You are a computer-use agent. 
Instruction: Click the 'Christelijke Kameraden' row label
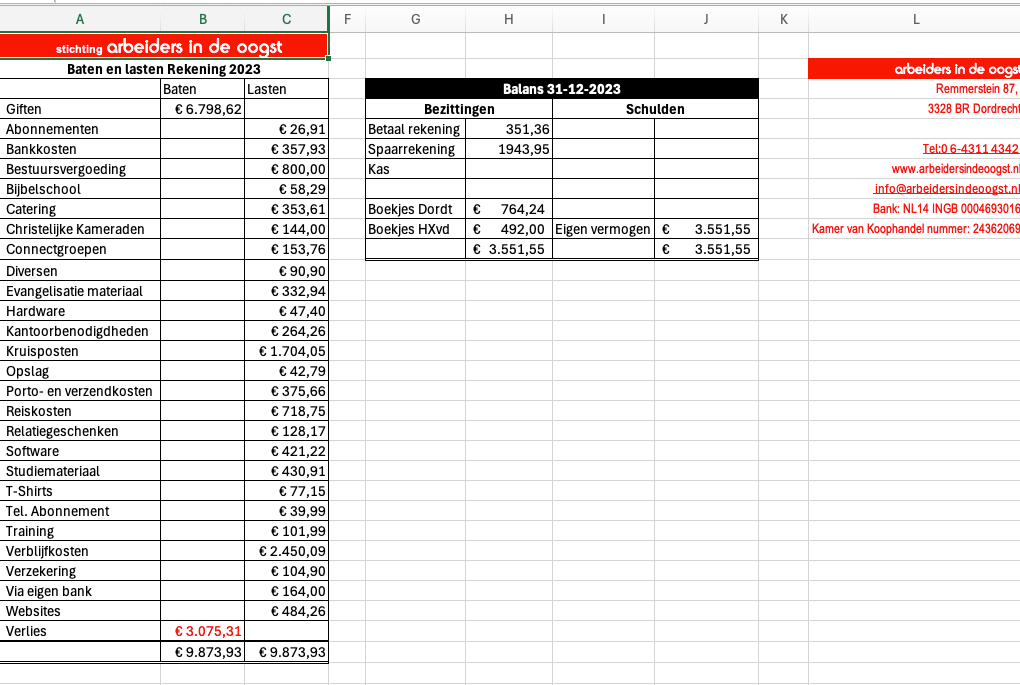(75, 230)
